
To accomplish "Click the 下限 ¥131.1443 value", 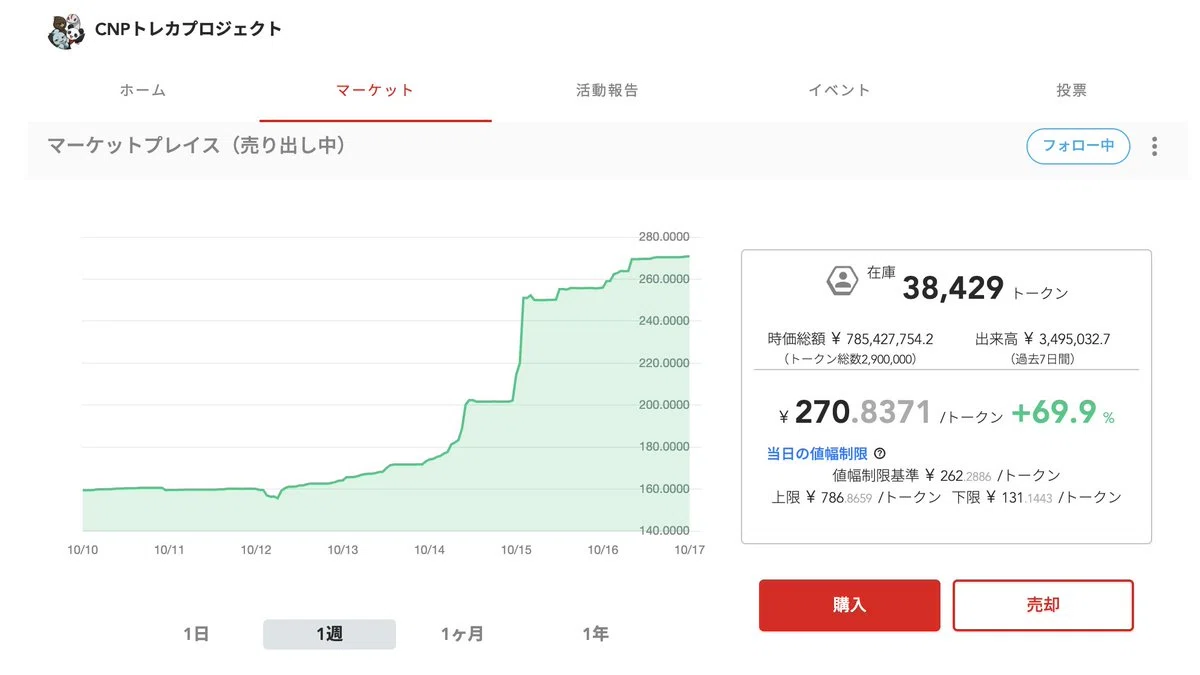I will [1037, 497].
